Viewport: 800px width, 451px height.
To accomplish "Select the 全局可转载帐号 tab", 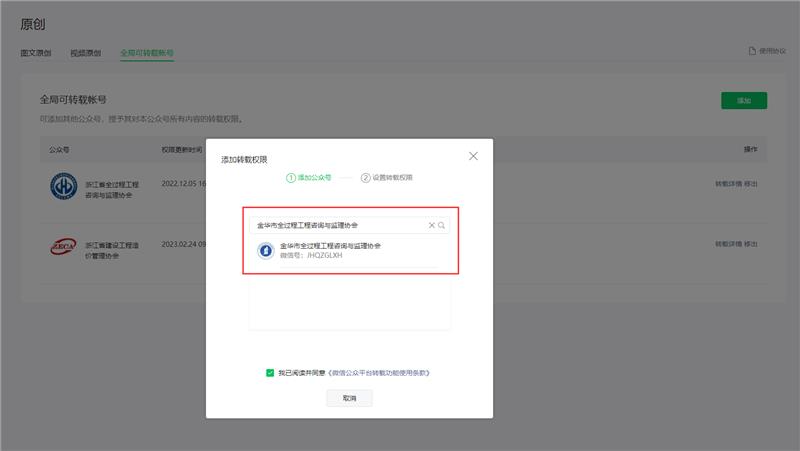I will coord(147,53).
